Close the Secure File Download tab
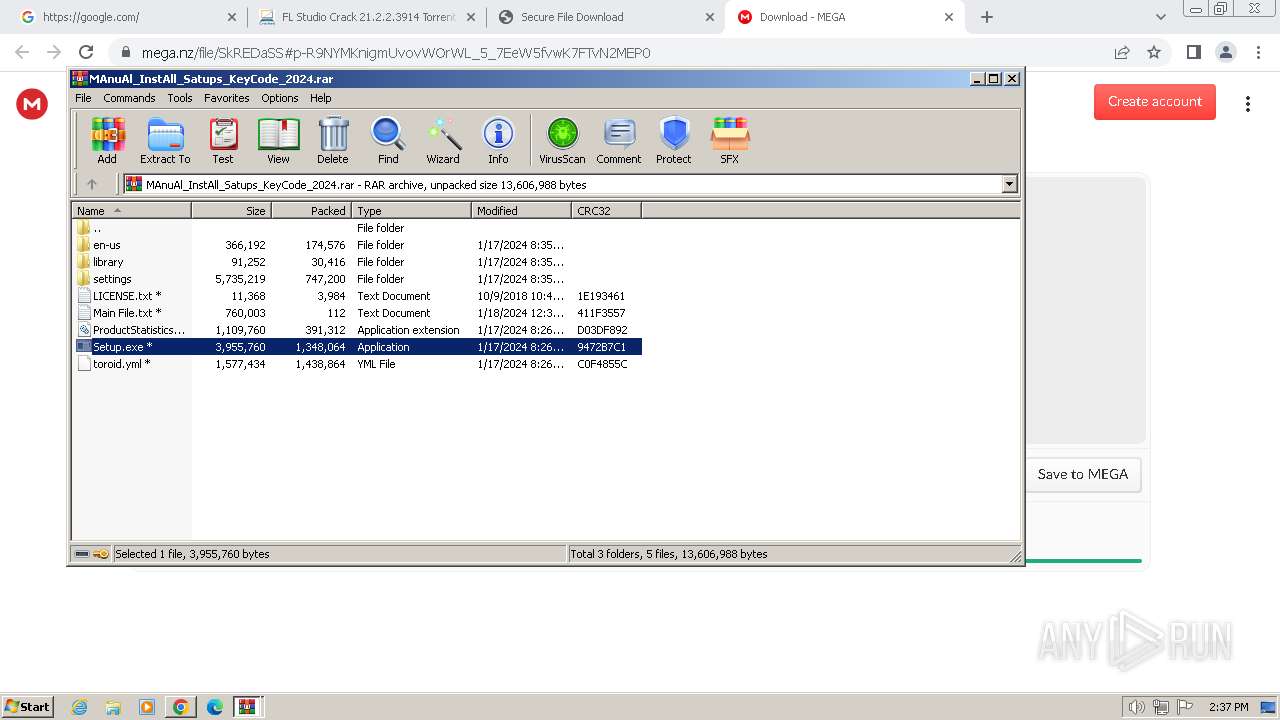The image size is (1280, 720). pyautogui.click(x=710, y=17)
